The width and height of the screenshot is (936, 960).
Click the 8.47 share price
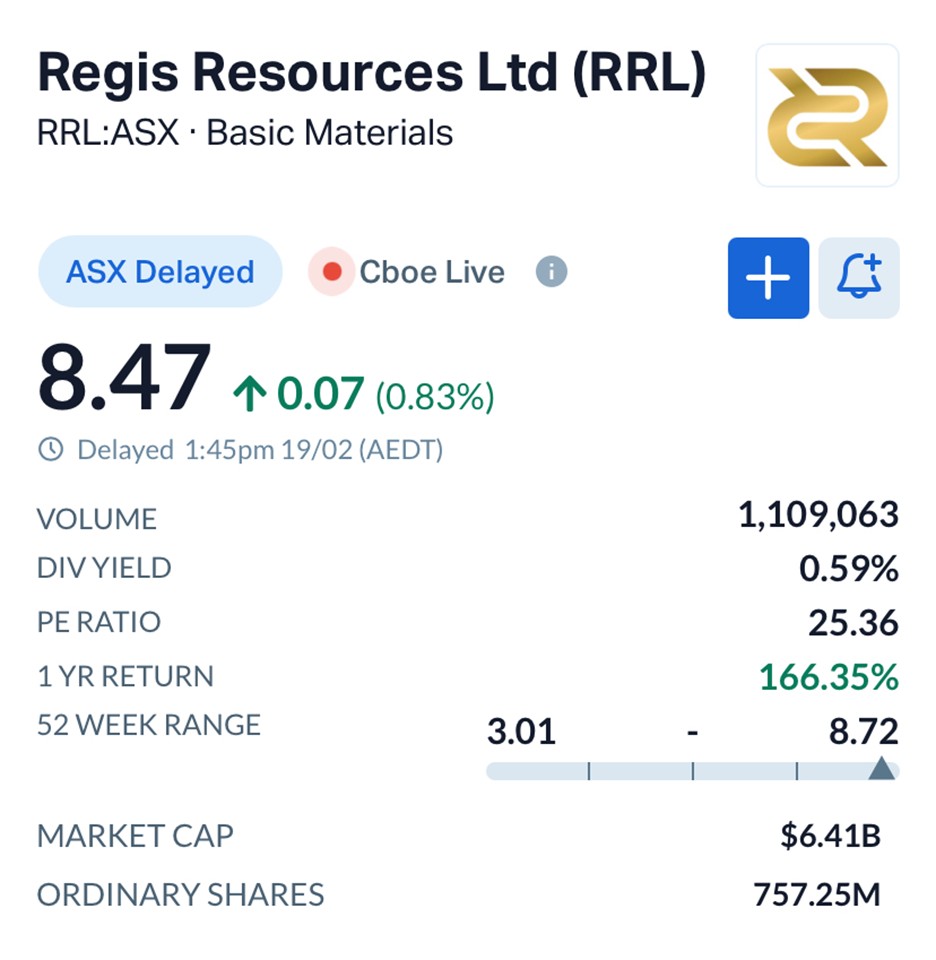(x=124, y=378)
